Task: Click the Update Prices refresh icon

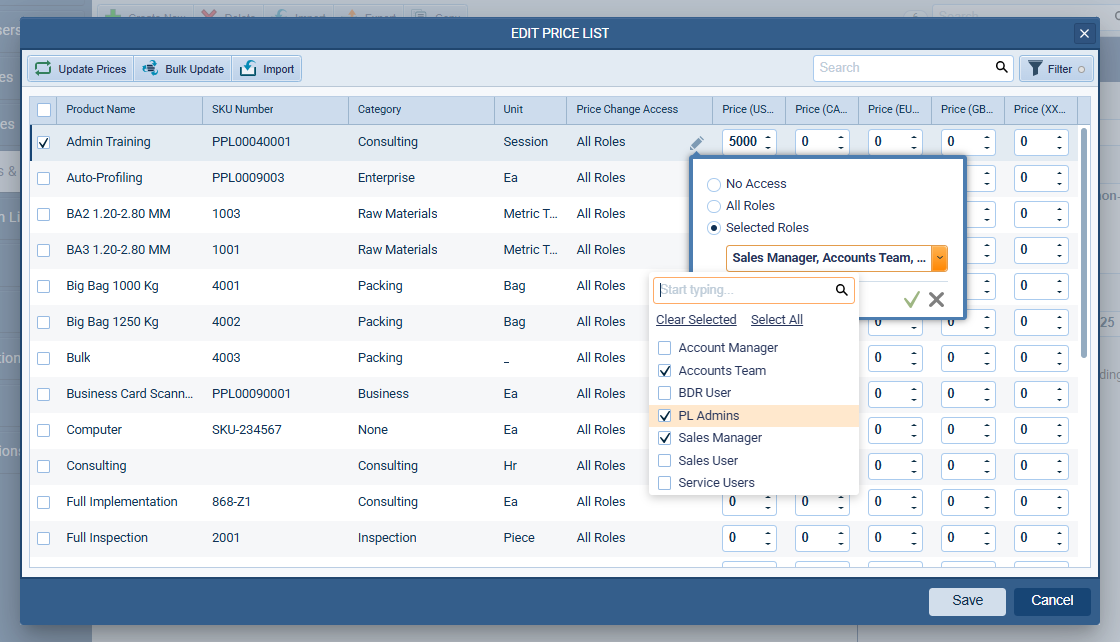Action: coord(43,69)
